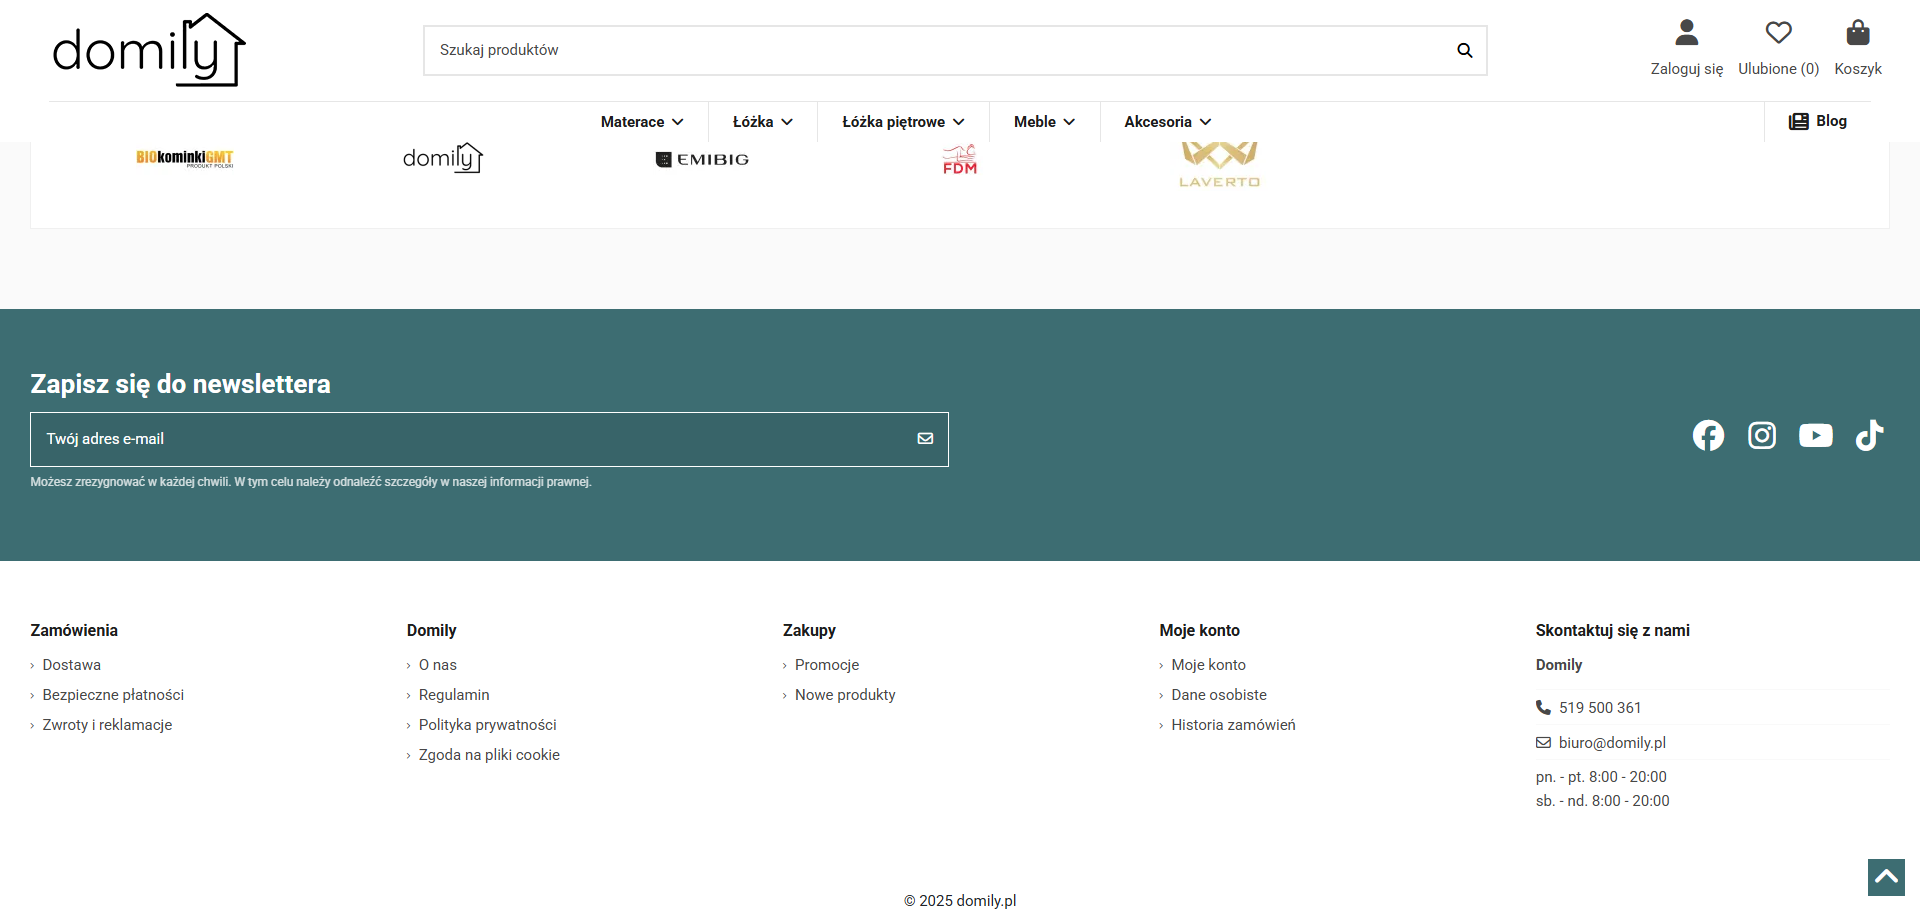Click the Skontaktuj się z nami heading

tap(1613, 630)
